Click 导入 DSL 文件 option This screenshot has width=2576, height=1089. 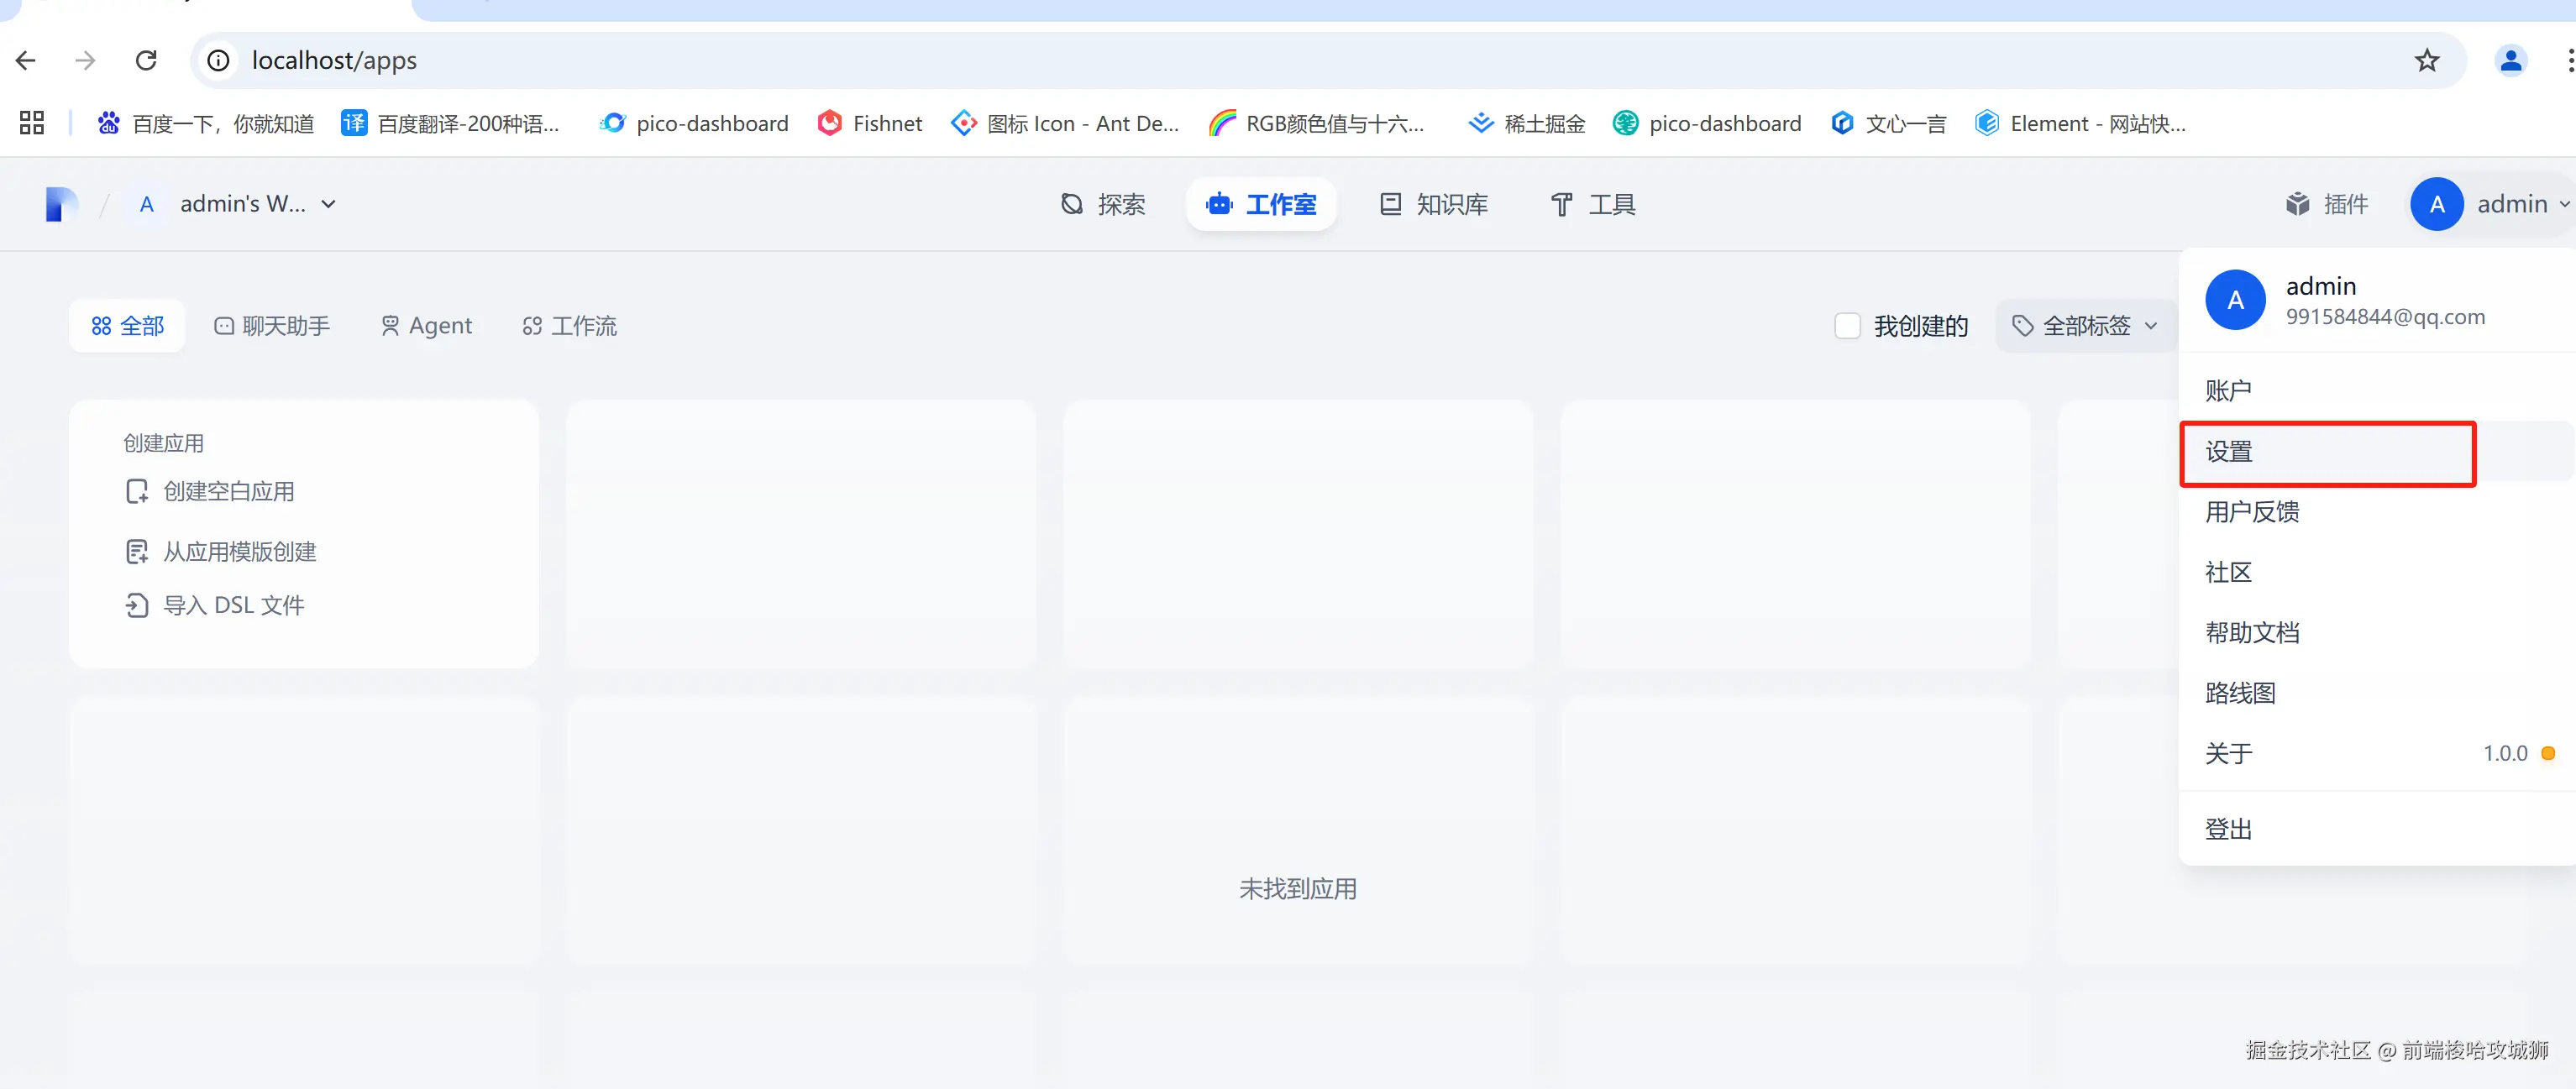tap(233, 605)
